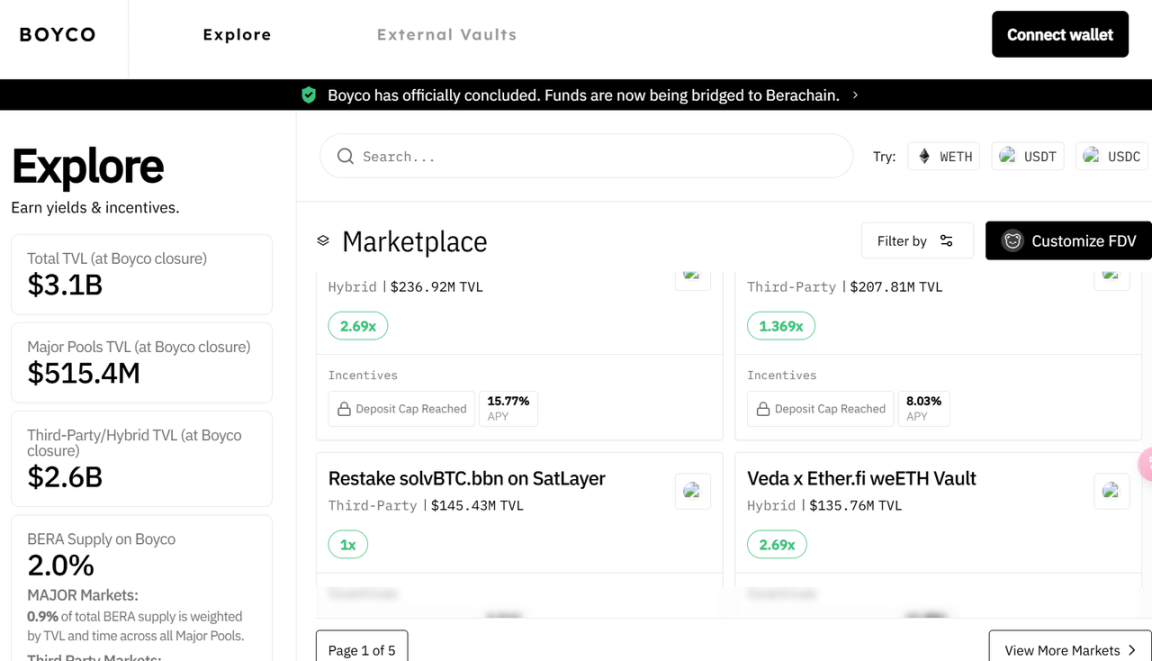1152x661 pixels.
Task: Expand the banner announcement chevron
Action: [x=855, y=95]
